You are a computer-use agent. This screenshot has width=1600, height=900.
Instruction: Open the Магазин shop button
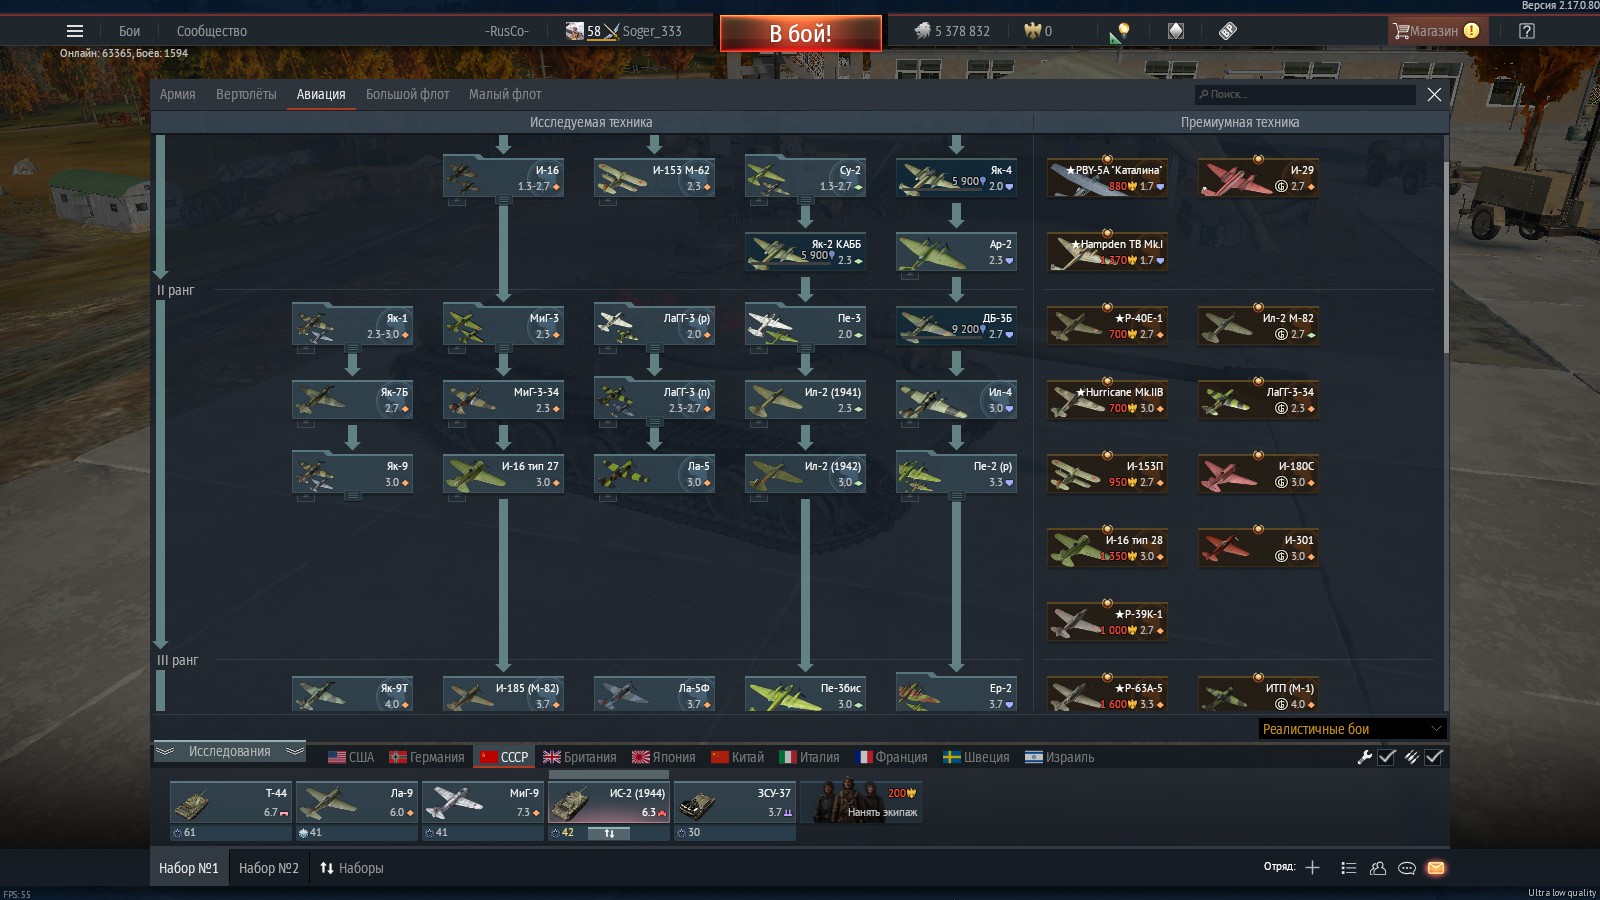coord(1438,31)
